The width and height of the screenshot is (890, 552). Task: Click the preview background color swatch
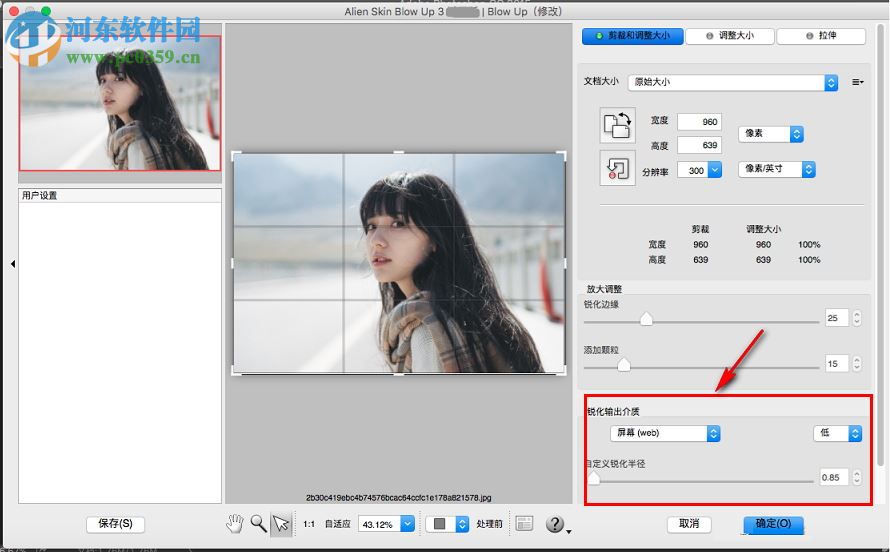coord(439,524)
